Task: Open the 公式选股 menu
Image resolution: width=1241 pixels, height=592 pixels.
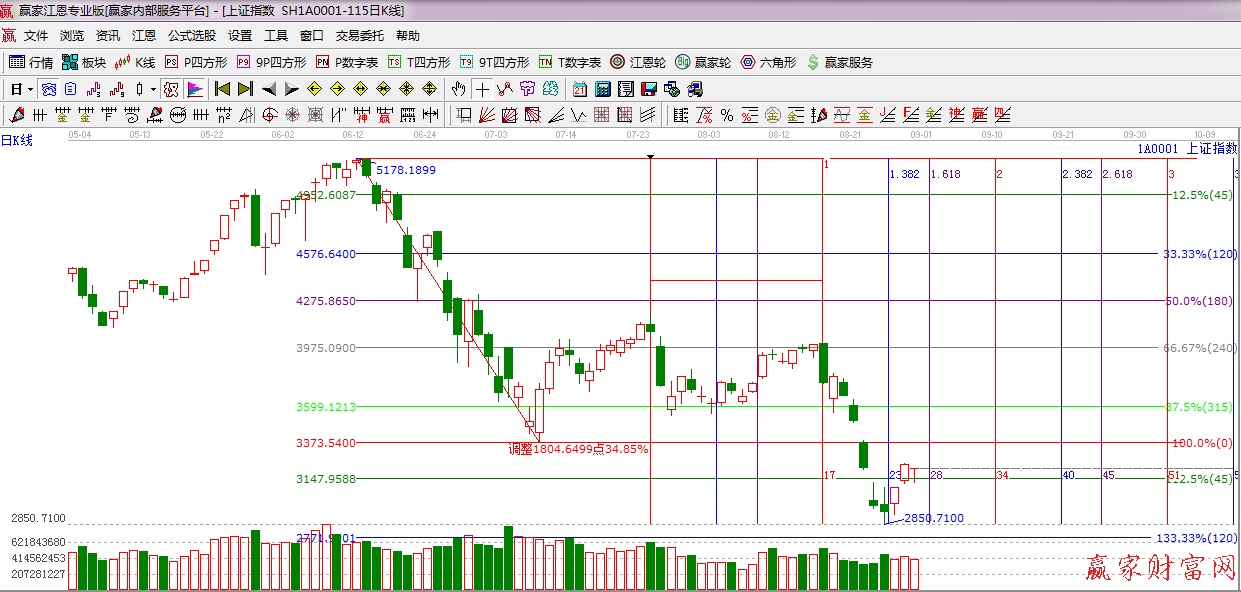Action: coord(191,36)
